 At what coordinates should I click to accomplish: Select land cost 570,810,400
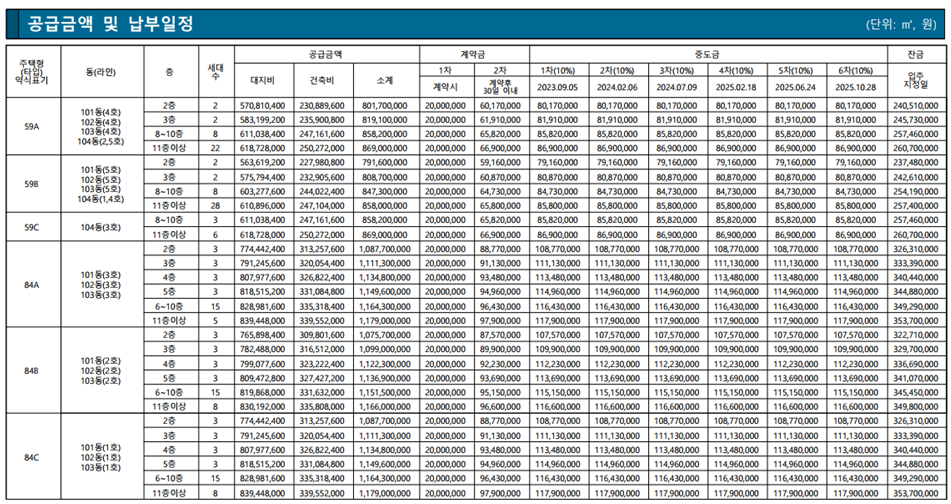coord(263,106)
